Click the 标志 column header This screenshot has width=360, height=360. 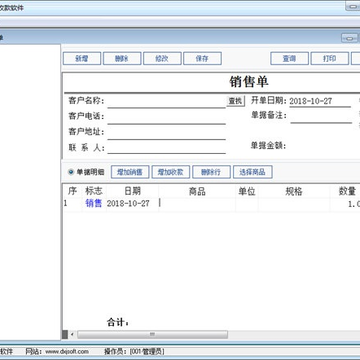[x=94, y=191]
